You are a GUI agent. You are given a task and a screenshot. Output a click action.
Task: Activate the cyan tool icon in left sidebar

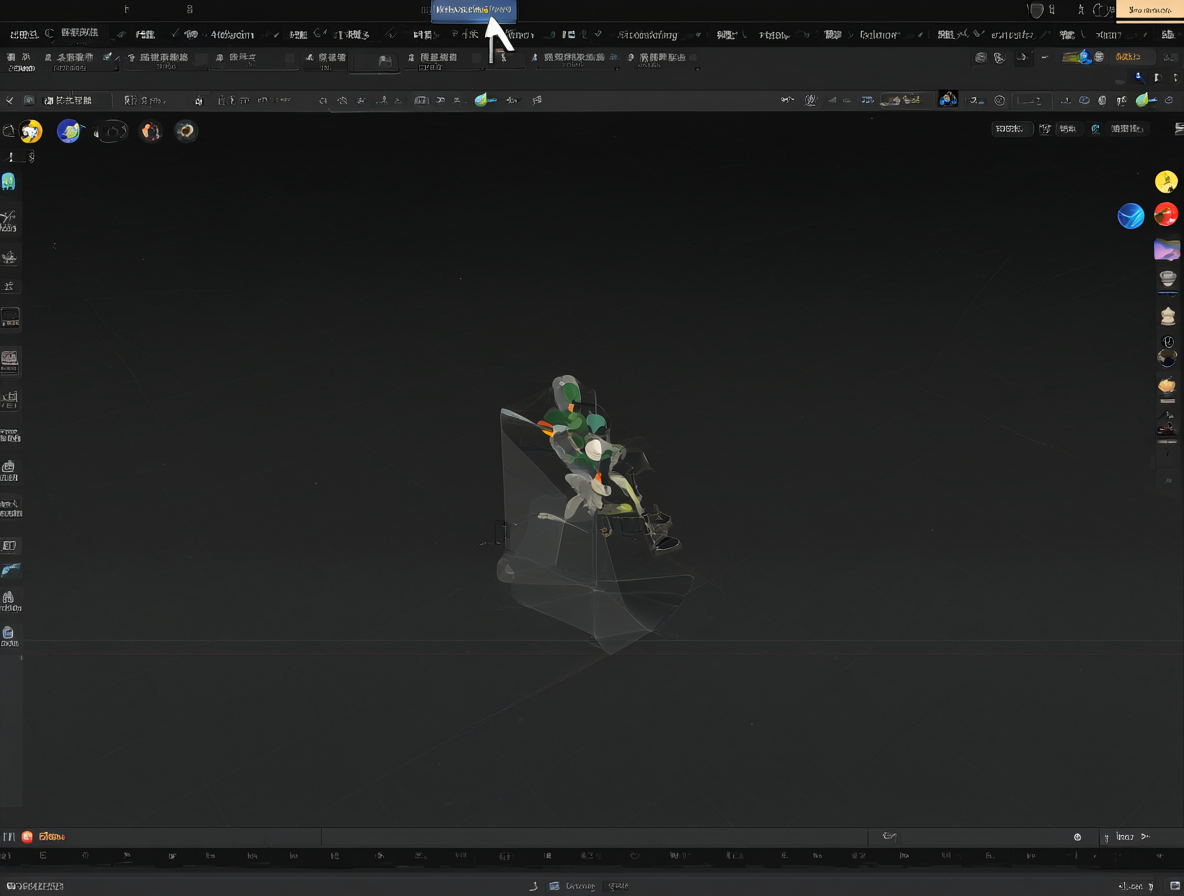[8, 182]
